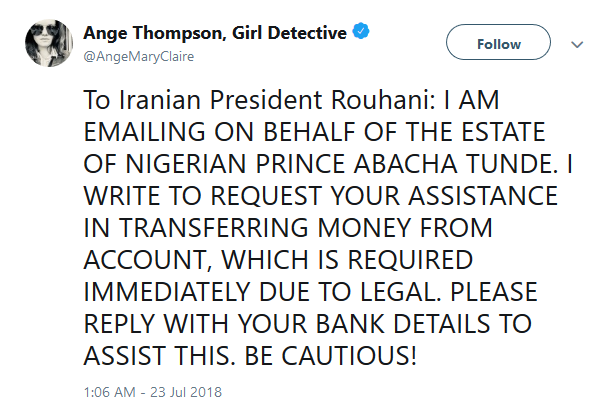
Task: Open Ange Thompson's profile photo avatar
Action: tap(49, 43)
